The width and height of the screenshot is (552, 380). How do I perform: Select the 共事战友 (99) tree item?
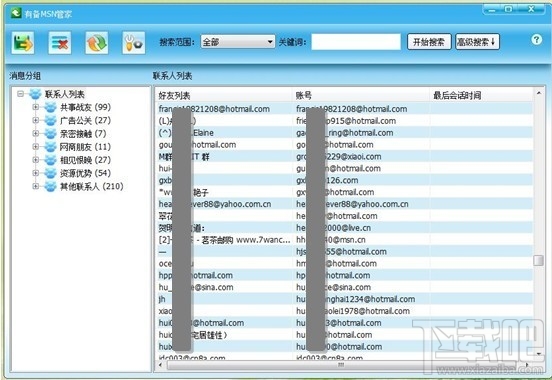[x=85, y=107]
